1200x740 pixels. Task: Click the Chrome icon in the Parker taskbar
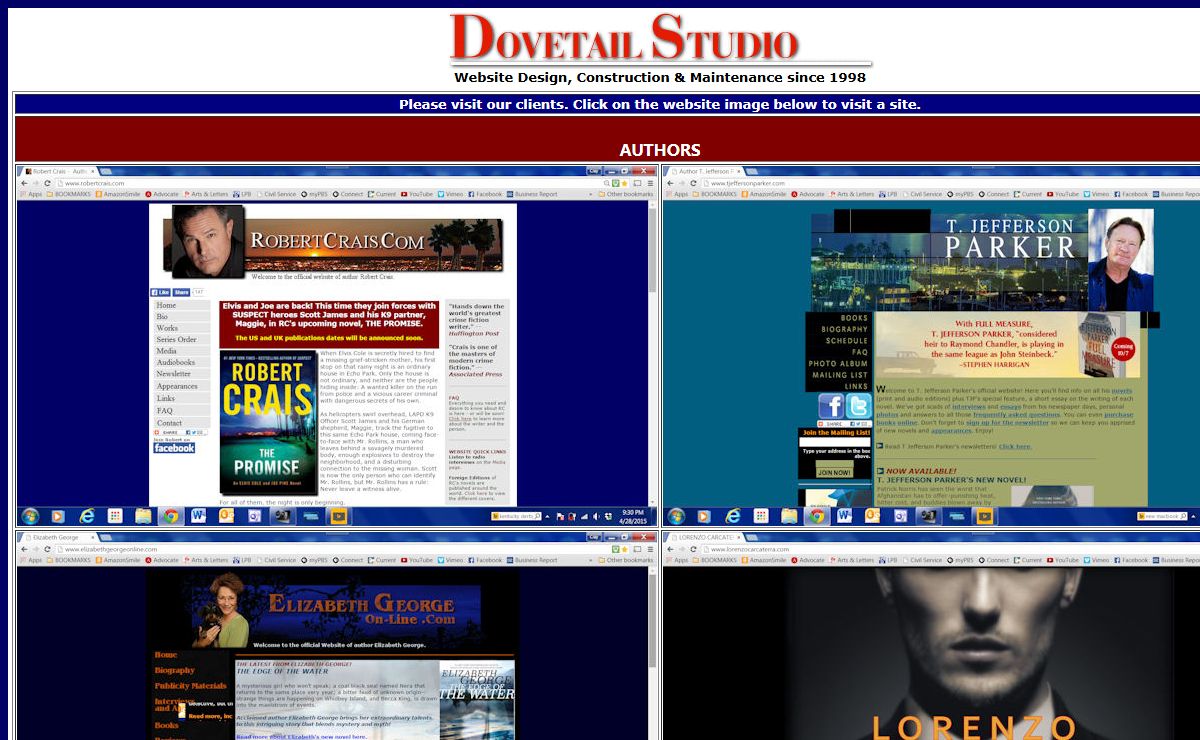pos(817,516)
